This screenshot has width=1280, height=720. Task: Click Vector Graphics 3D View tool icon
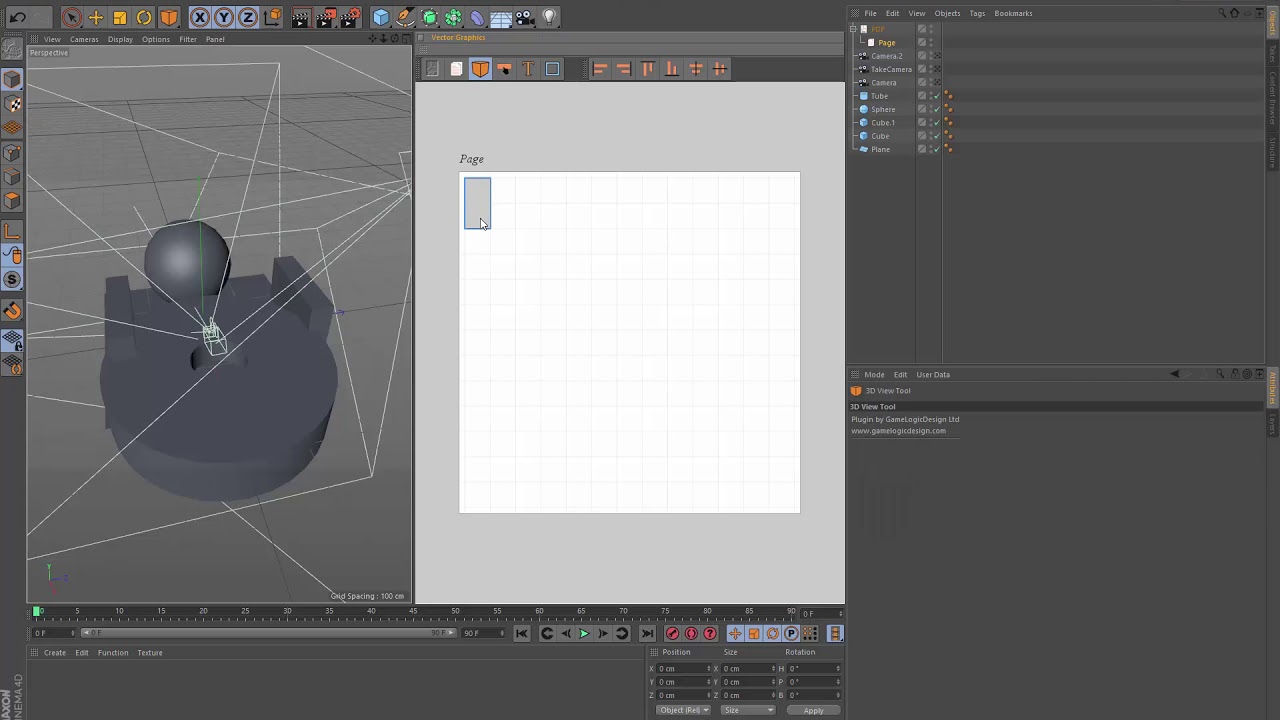point(480,69)
